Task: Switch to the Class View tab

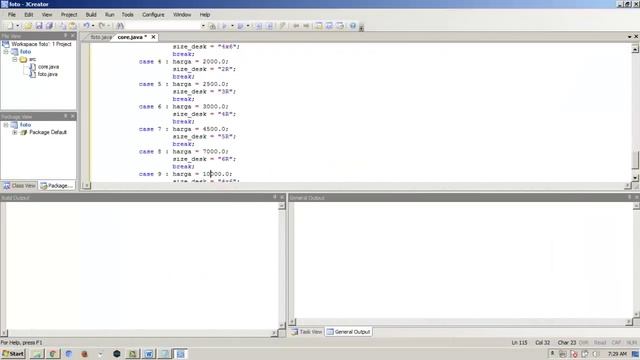Action: click(x=19, y=186)
